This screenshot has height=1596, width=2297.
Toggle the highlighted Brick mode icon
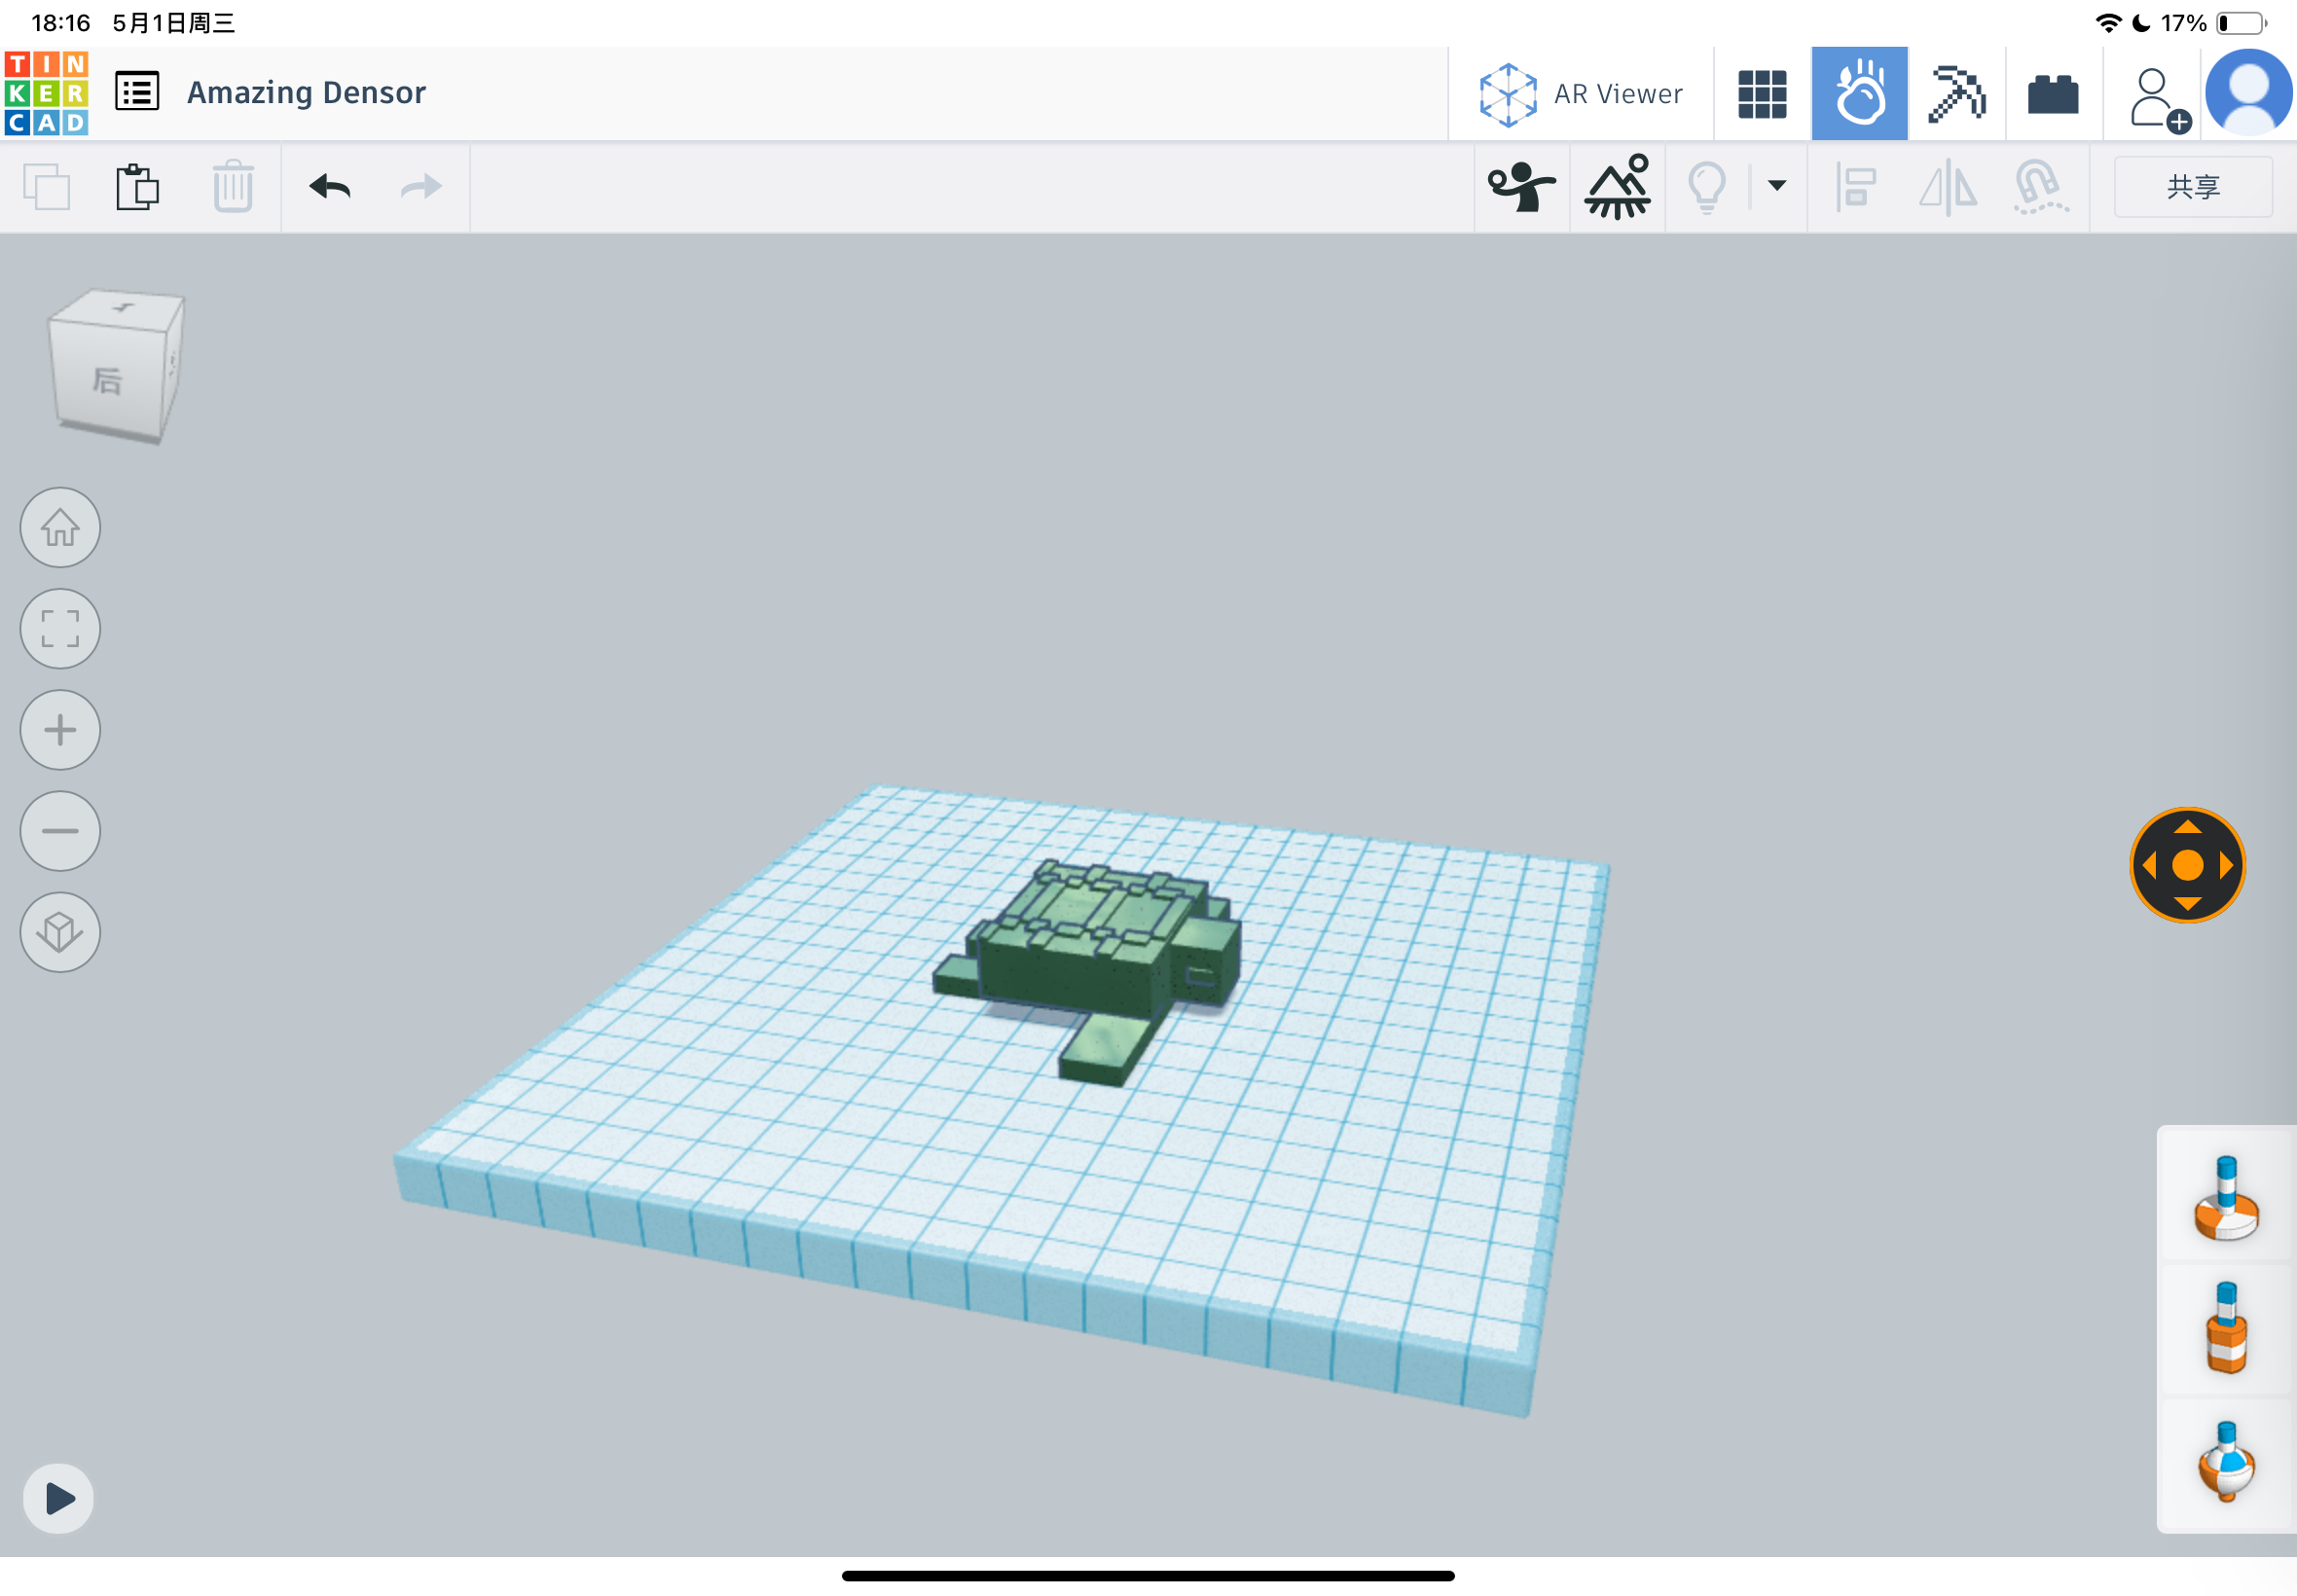pos(1859,92)
